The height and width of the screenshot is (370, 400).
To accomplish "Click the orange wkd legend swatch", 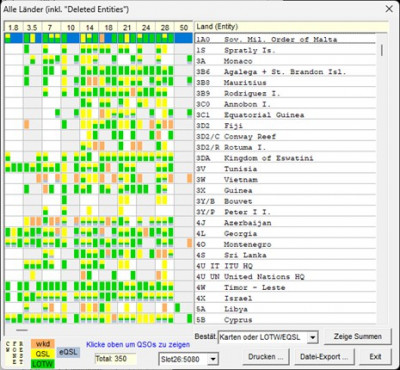I will 43,344.
